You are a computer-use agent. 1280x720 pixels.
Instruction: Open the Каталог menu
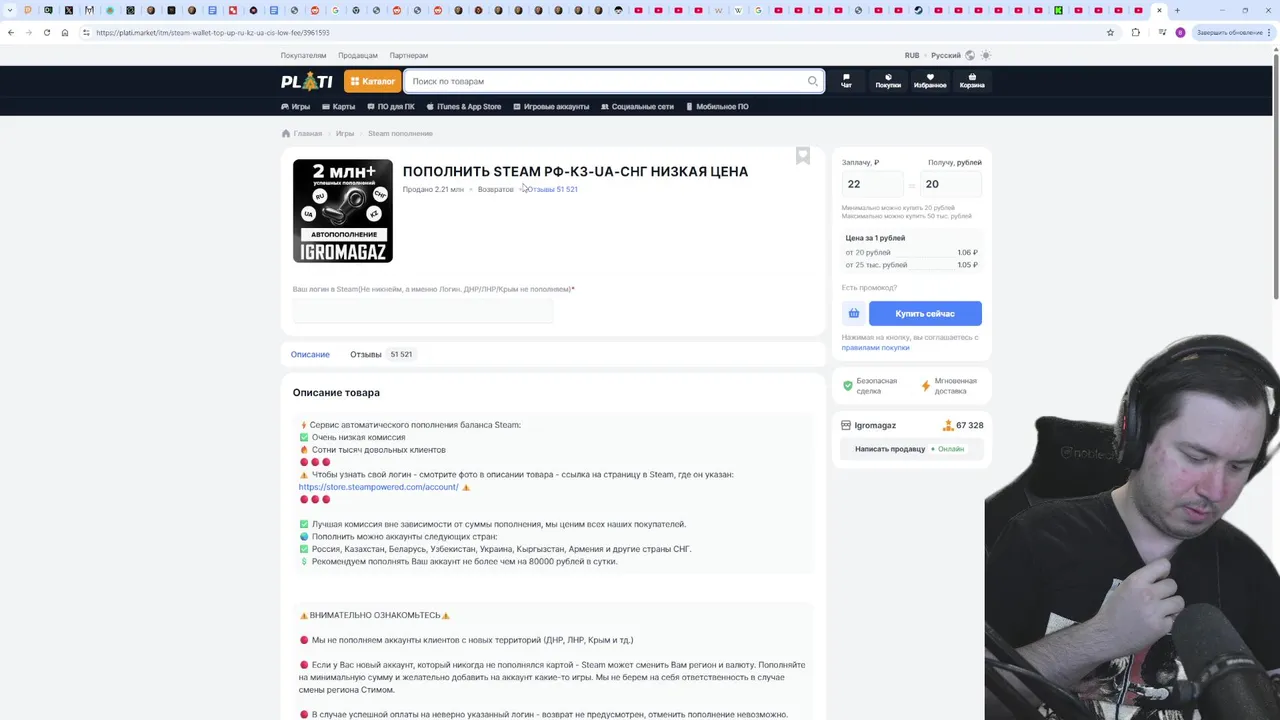click(372, 81)
